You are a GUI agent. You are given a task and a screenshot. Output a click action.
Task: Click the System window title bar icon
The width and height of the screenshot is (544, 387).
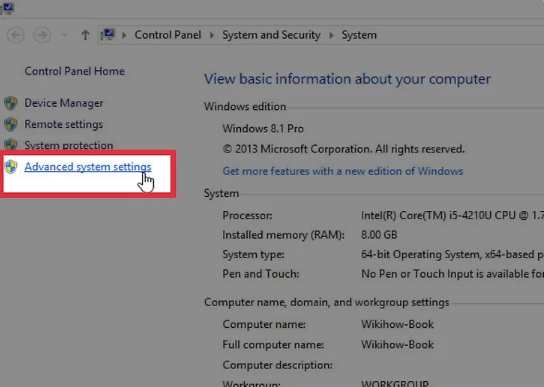pos(7,8)
